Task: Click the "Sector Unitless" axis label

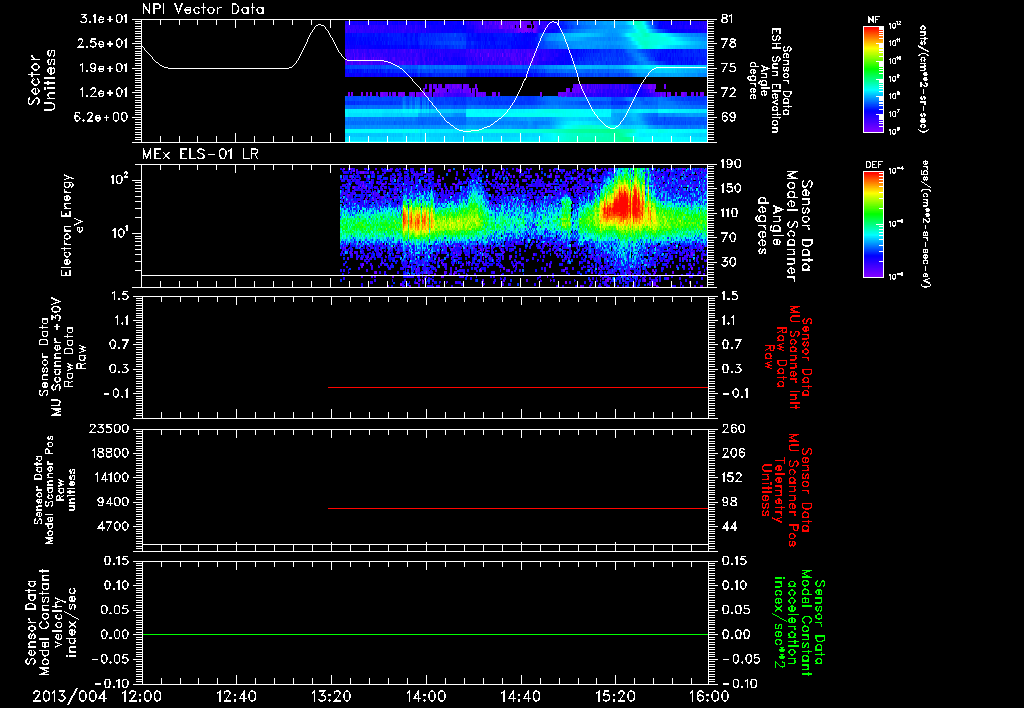Action: point(42,80)
